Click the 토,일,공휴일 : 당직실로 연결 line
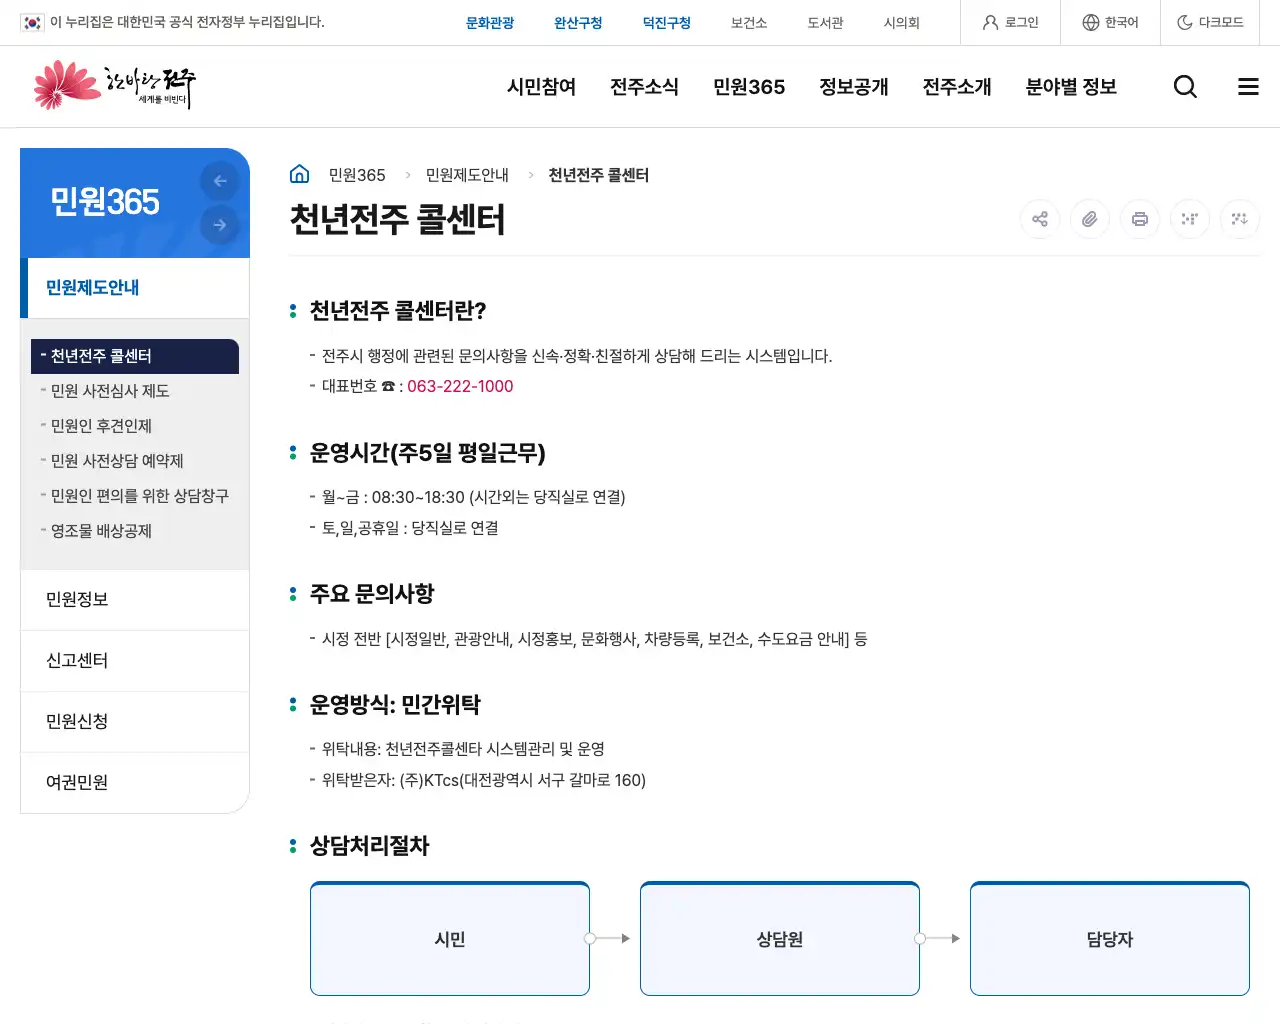The height and width of the screenshot is (1024, 1280). click(410, 528)
